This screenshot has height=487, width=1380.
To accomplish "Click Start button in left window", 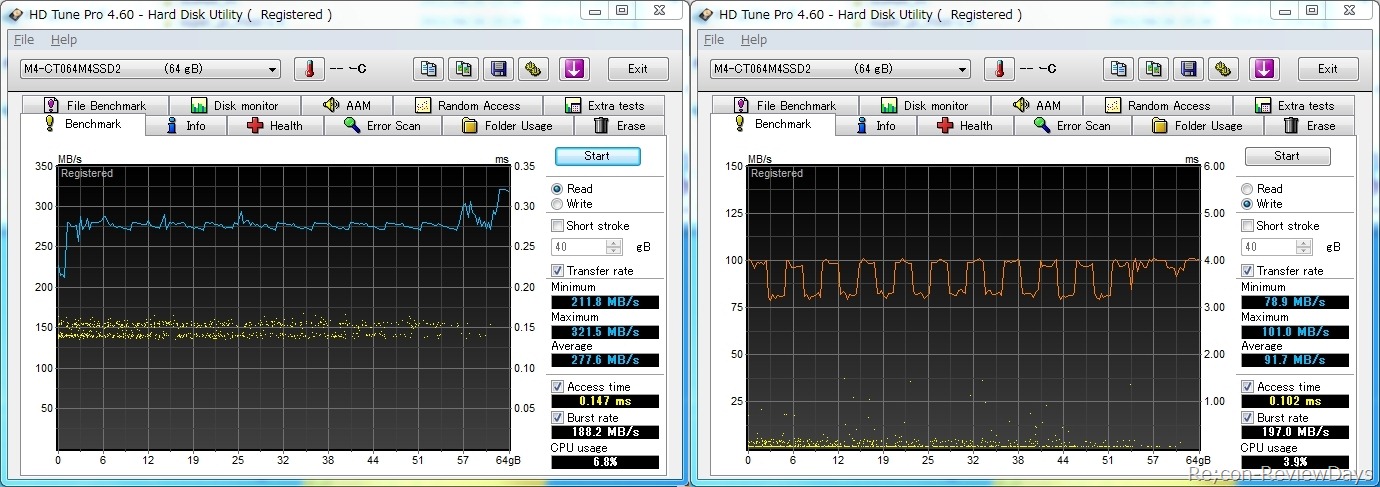I will click(x=597, y=156).
